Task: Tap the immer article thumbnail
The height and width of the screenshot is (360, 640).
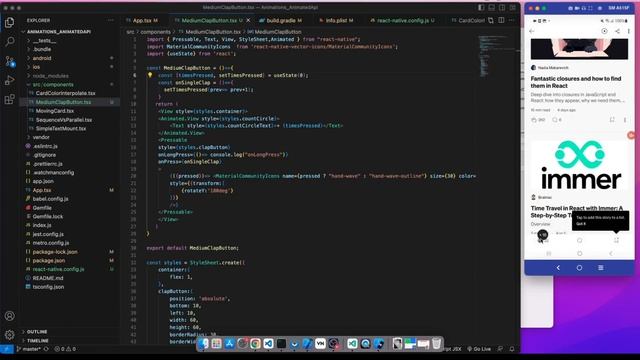Action: [x=579, y=165]
